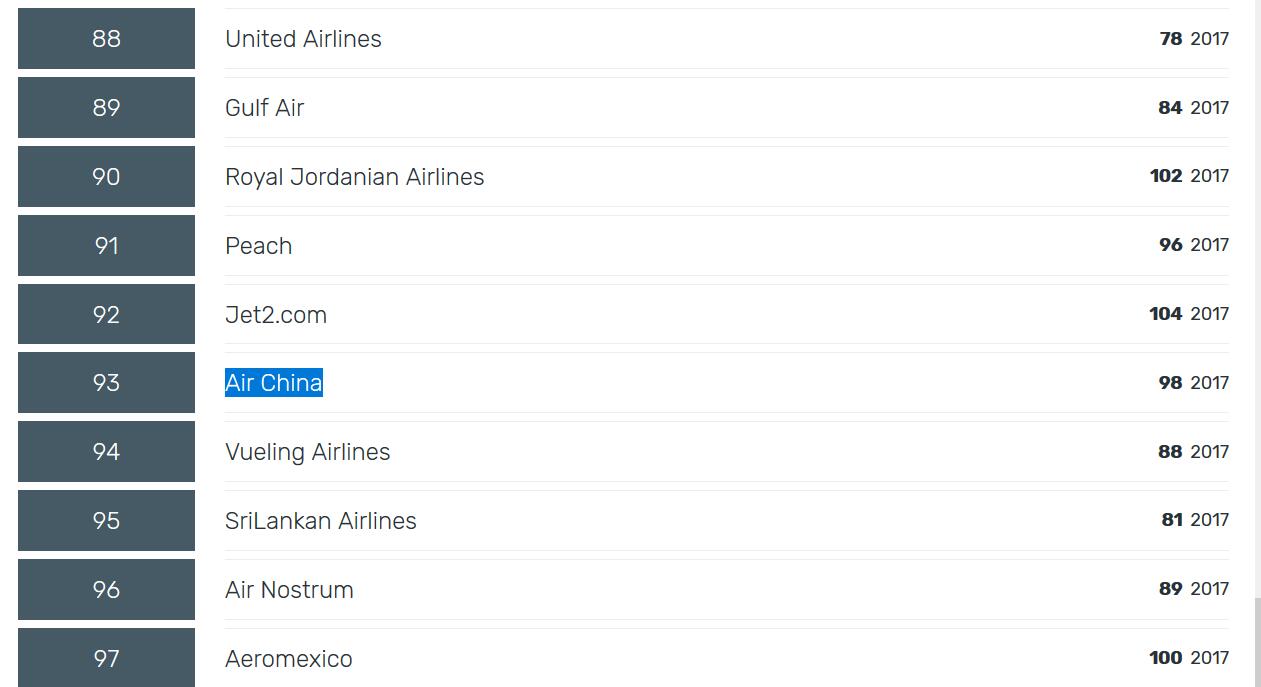This screenshot has height=687, width=1261.
Task: Click the rank 92 number box
Action: (106, 315)
